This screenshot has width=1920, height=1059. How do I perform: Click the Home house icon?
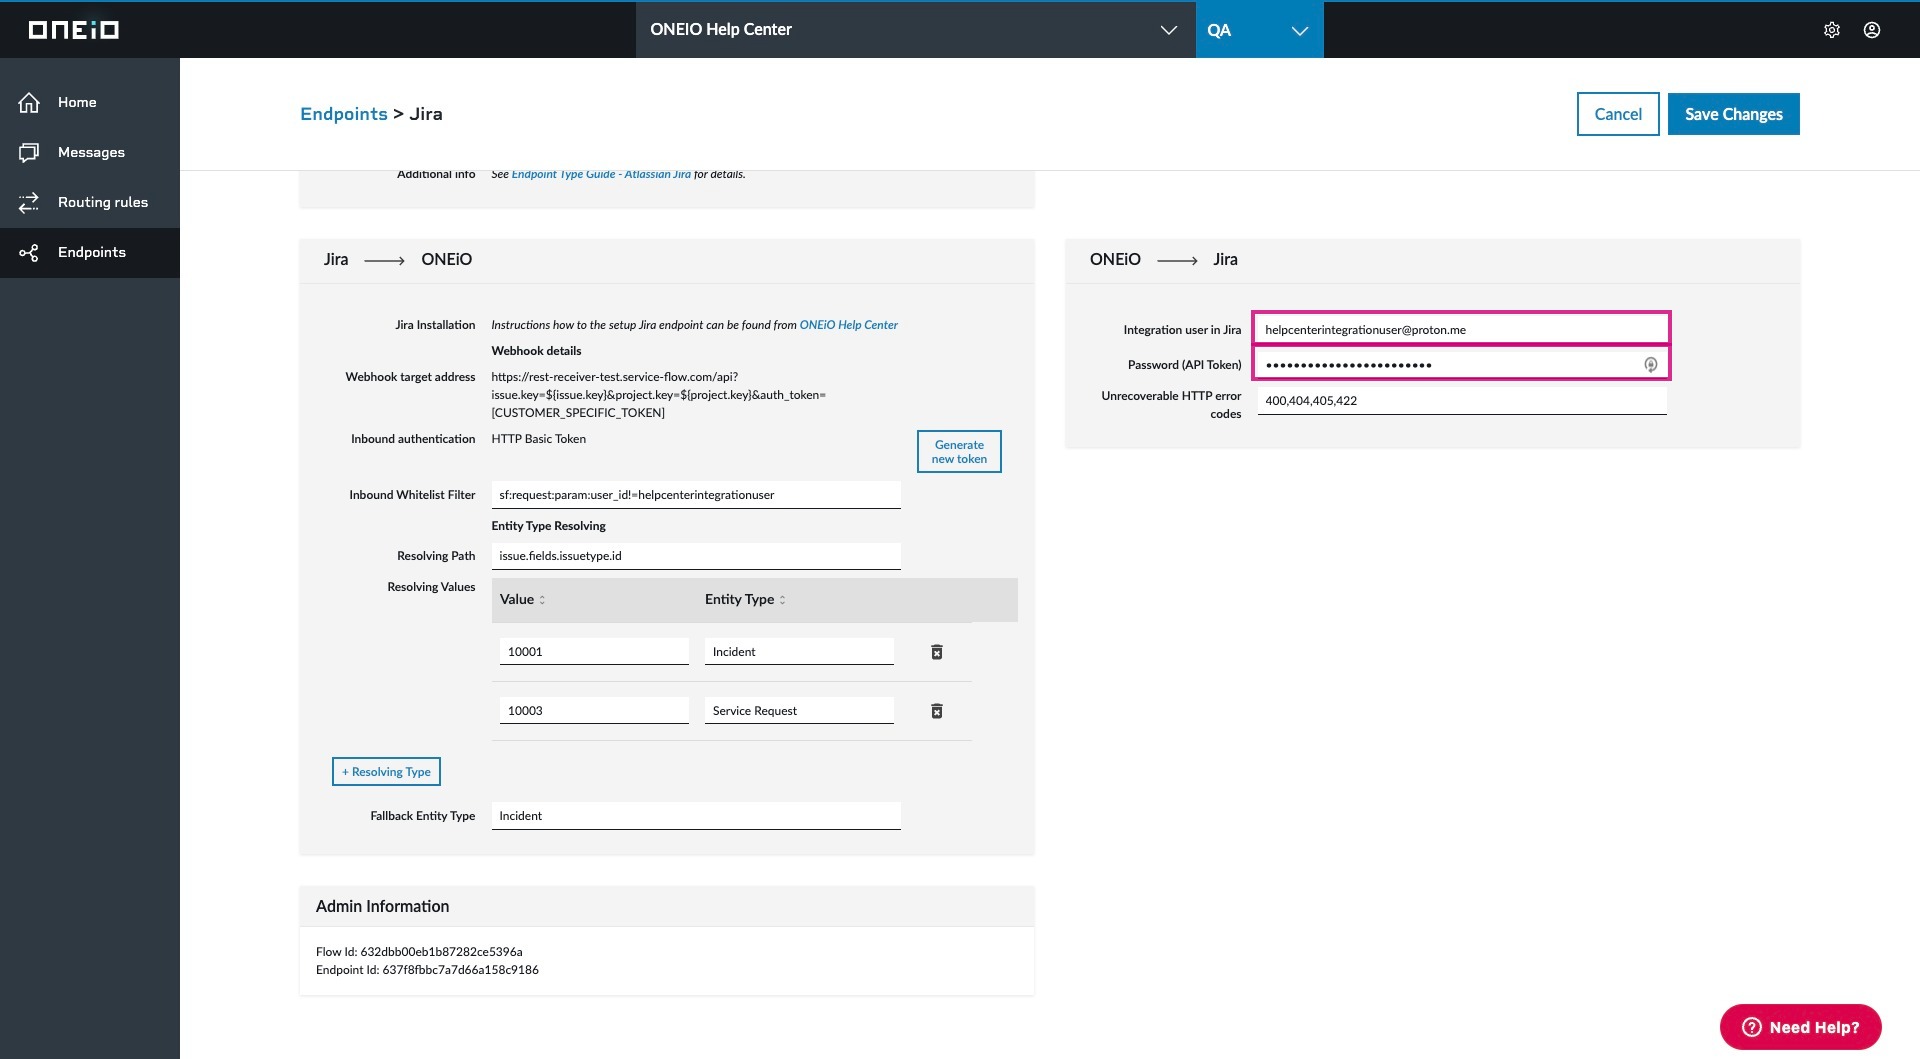[x=29, y=102]
